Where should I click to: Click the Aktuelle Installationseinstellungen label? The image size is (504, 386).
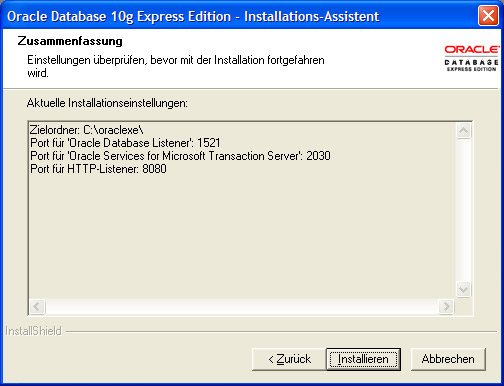(107, 103)
